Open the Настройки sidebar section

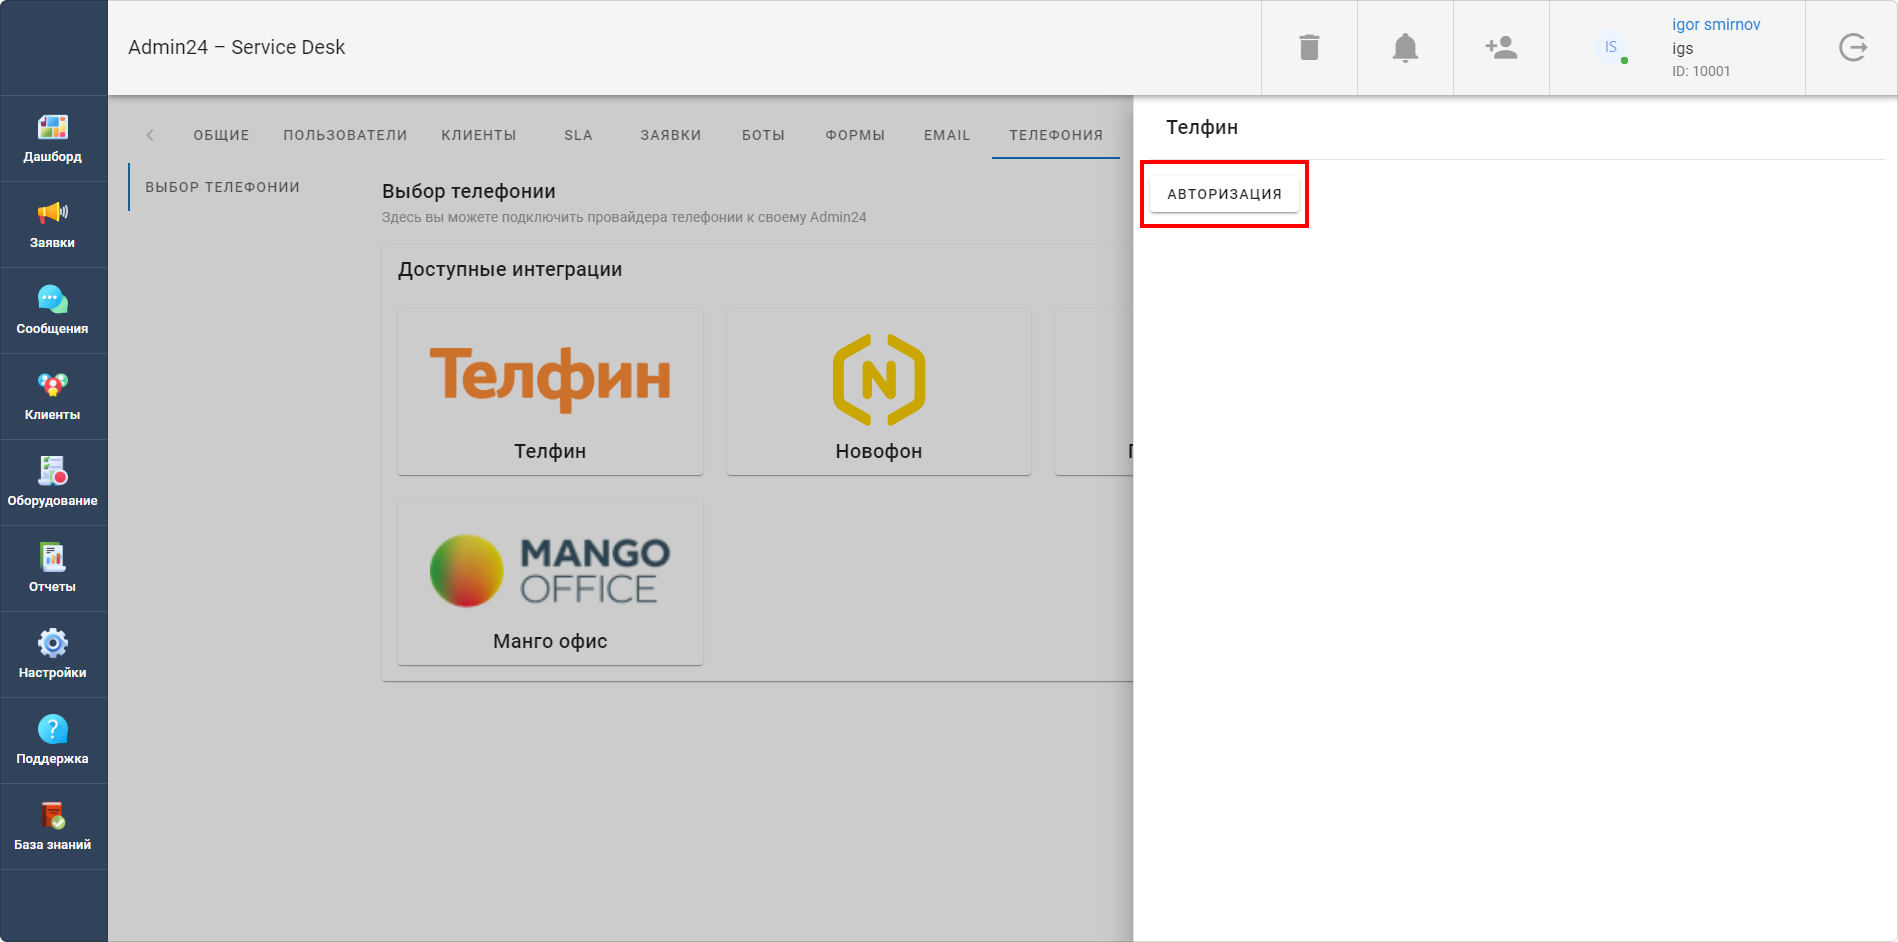click(x=53, y=655)
